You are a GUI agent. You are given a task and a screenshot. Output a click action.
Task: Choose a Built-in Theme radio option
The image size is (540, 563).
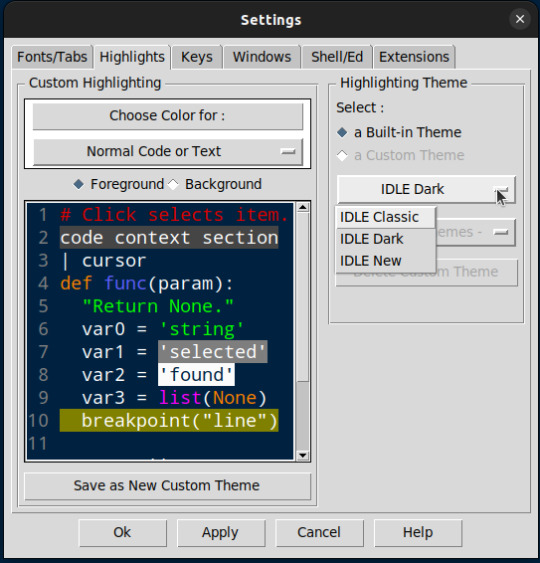pos(399,132)
